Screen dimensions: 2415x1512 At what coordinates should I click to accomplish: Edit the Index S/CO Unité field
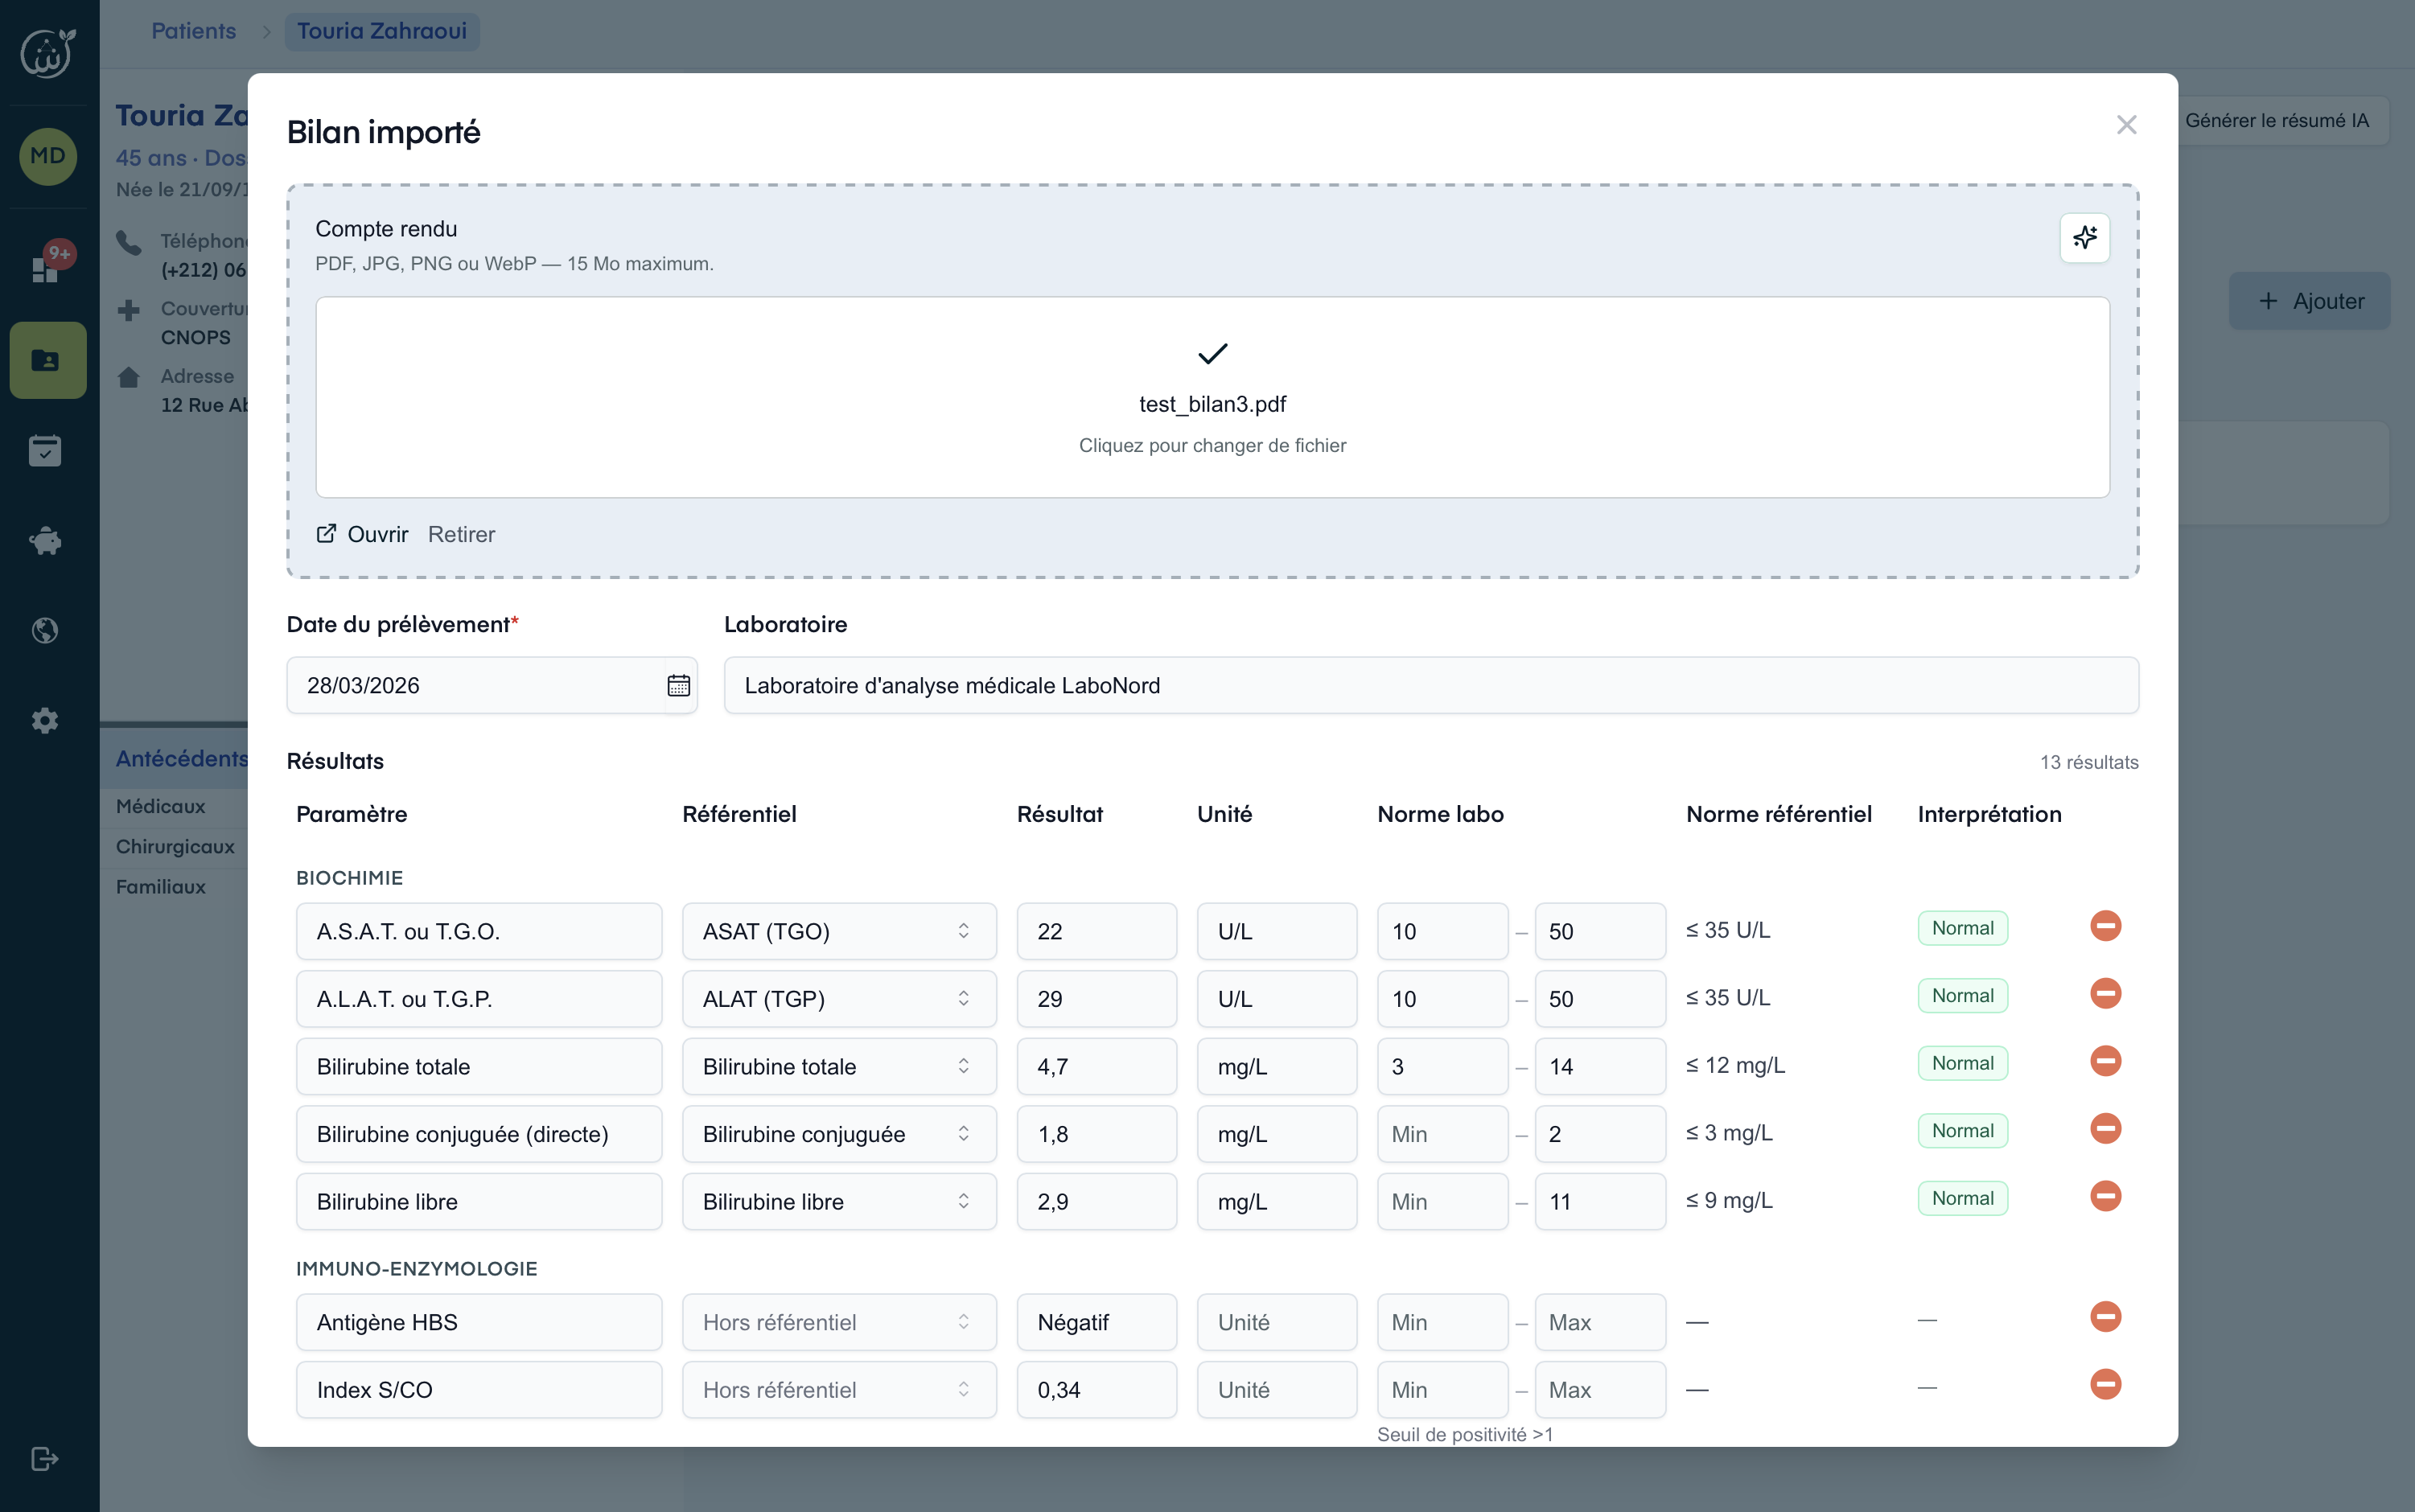(x=1277, y=1390)
